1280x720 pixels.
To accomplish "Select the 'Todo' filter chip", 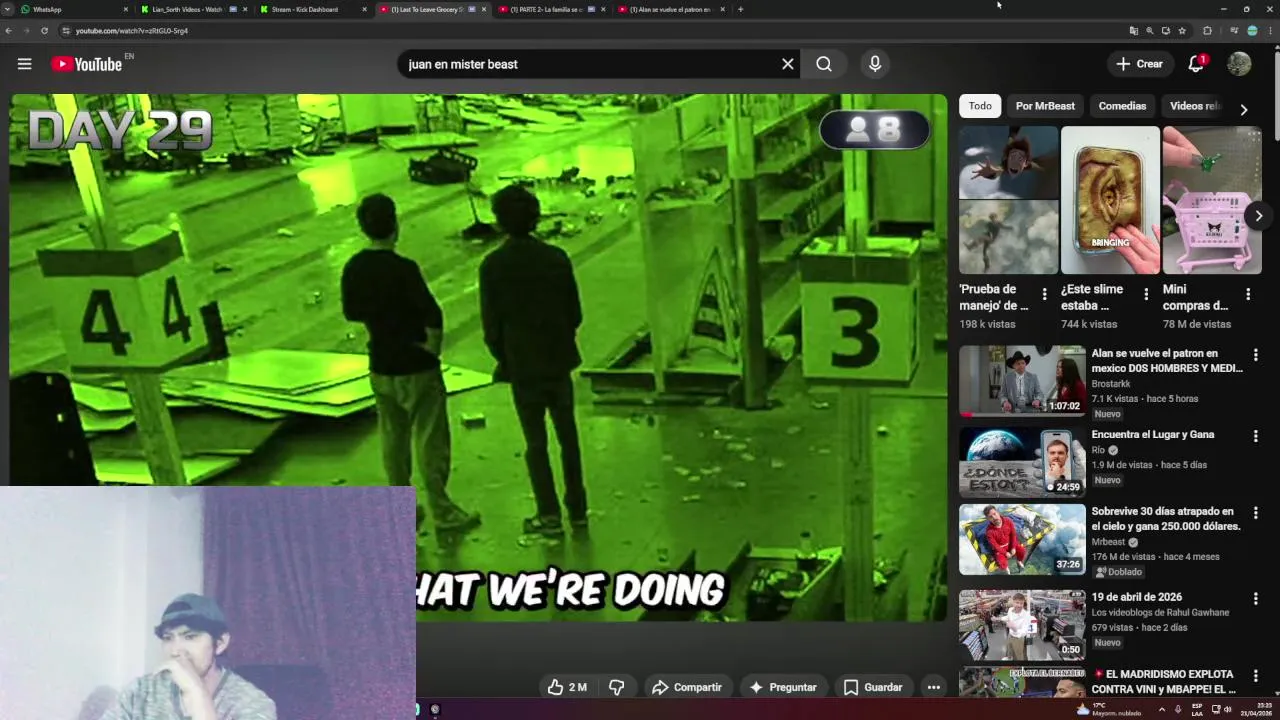I will (x=980, y=106).
